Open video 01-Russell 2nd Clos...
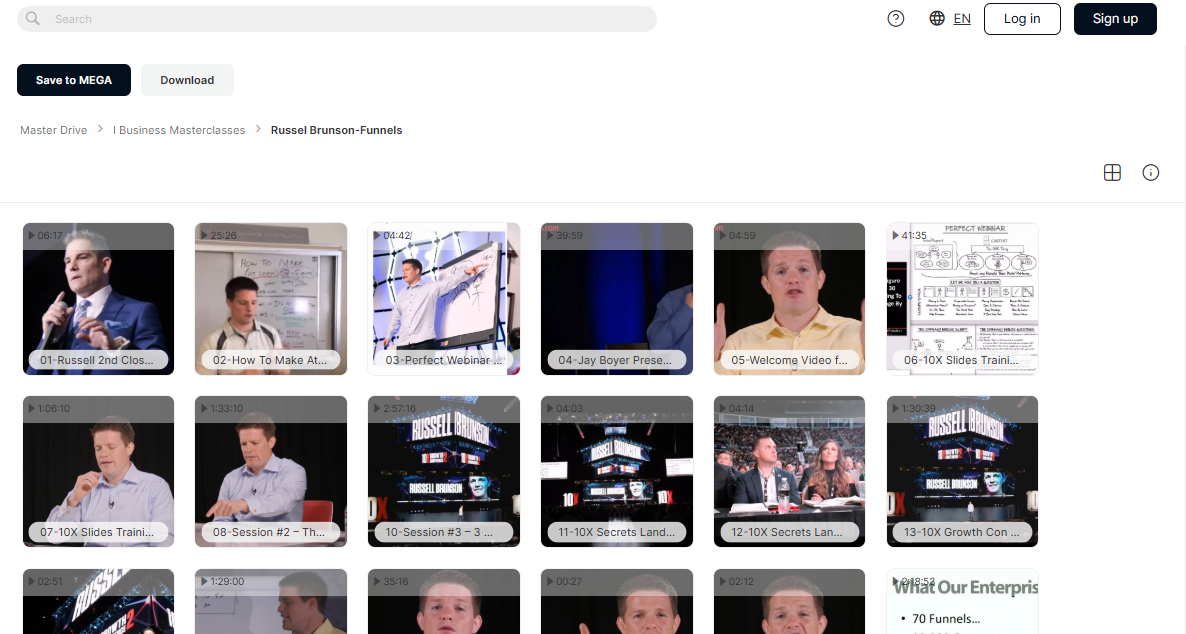 pos(98,299)
